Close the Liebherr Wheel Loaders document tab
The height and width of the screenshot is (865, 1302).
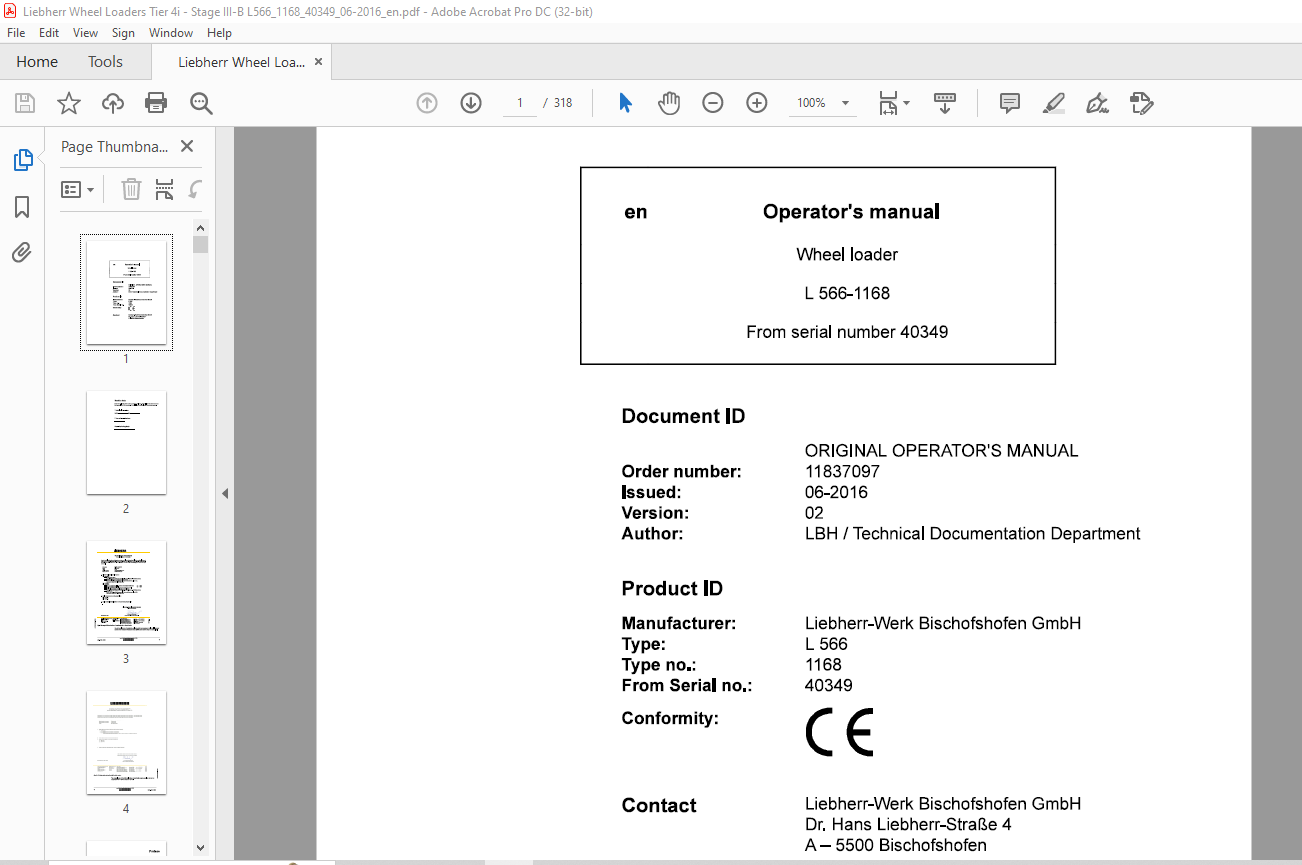pyautogui.click(x=318, y=61)
